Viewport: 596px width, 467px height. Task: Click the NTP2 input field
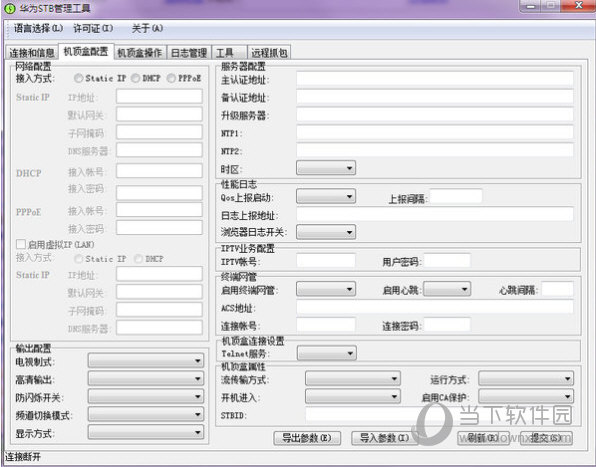pyautogui.click(x=435, y=150)
